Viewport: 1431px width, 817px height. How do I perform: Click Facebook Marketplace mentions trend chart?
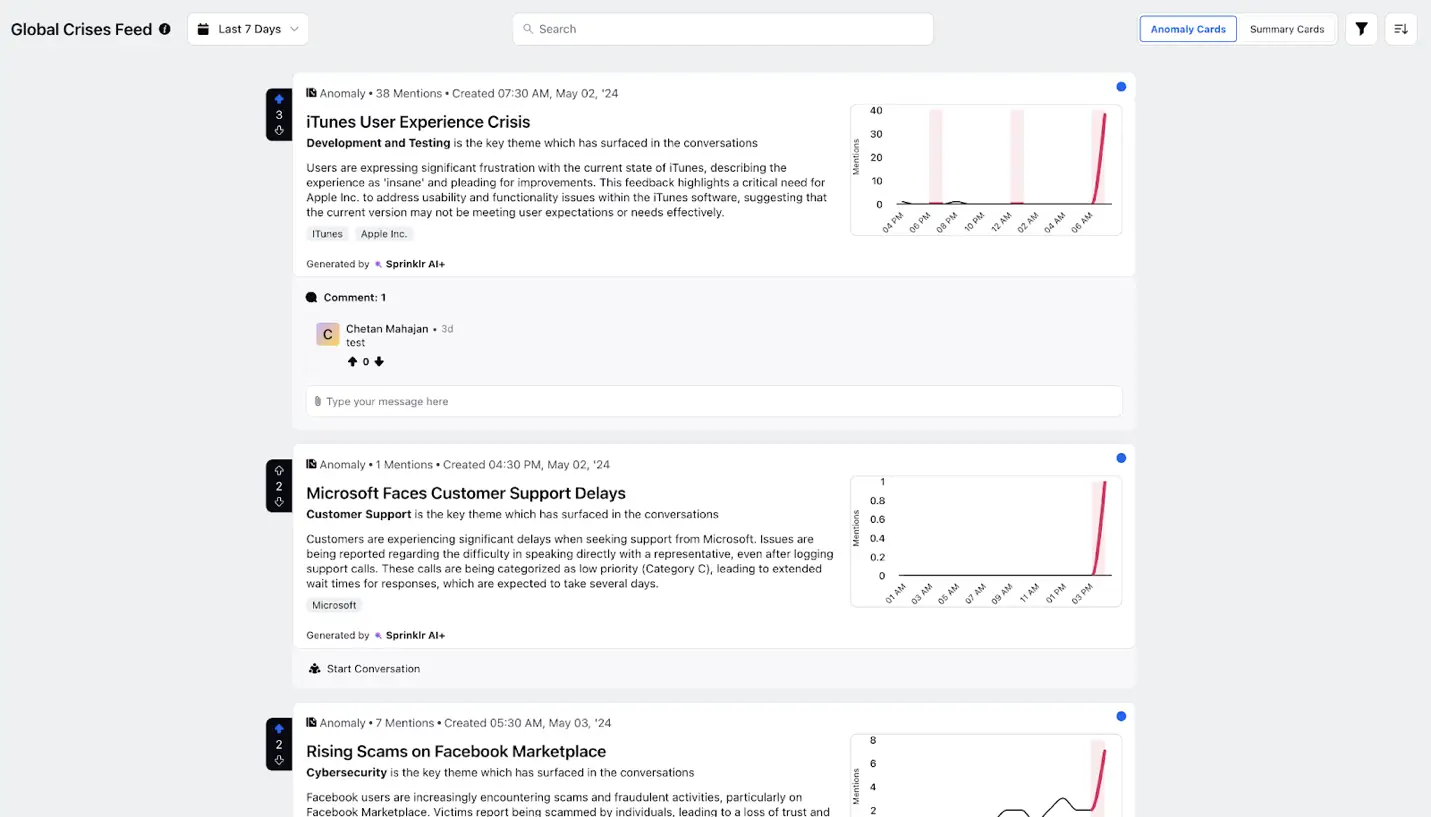985,775
